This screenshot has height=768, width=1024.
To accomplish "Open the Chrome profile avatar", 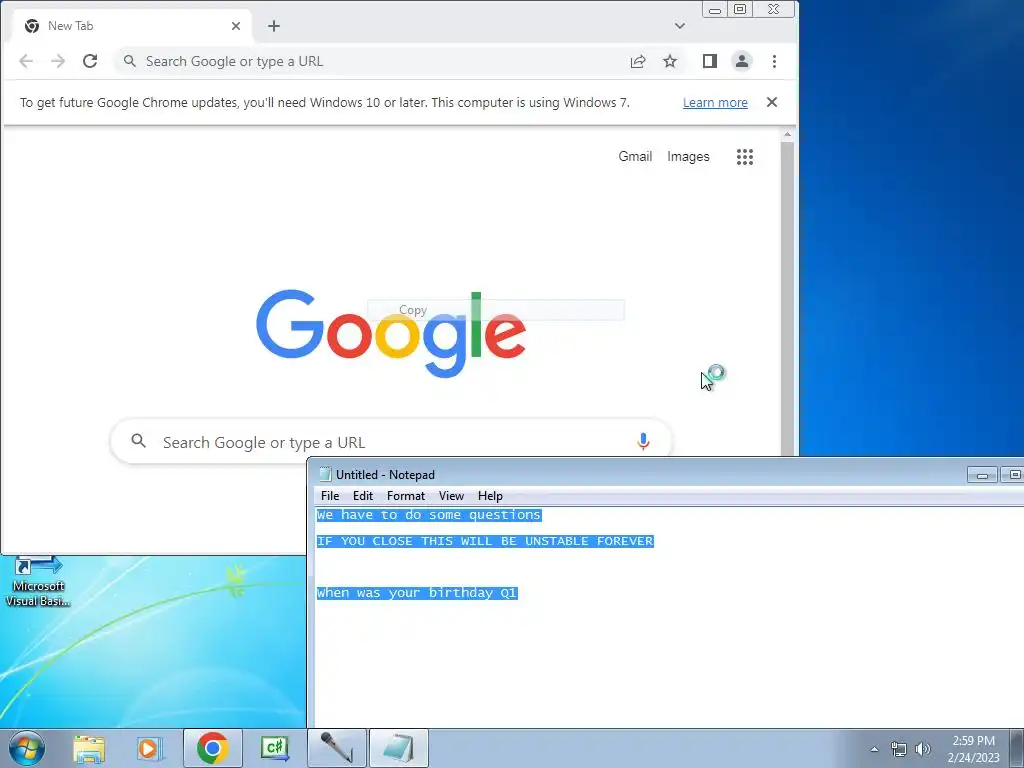I will point(742,61).
